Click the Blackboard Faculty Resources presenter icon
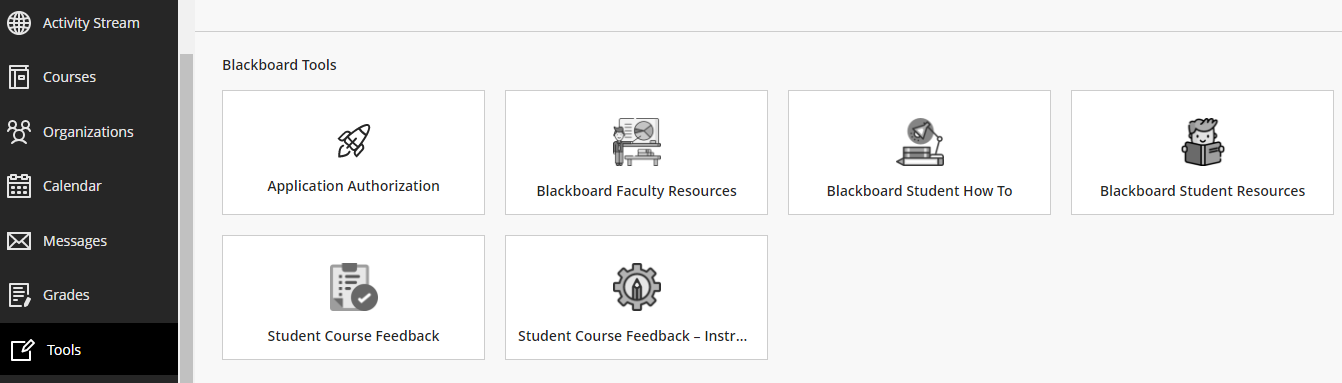Image resolution: width=1342 pixels, height=383 pixels. click(x=636, y=141)
